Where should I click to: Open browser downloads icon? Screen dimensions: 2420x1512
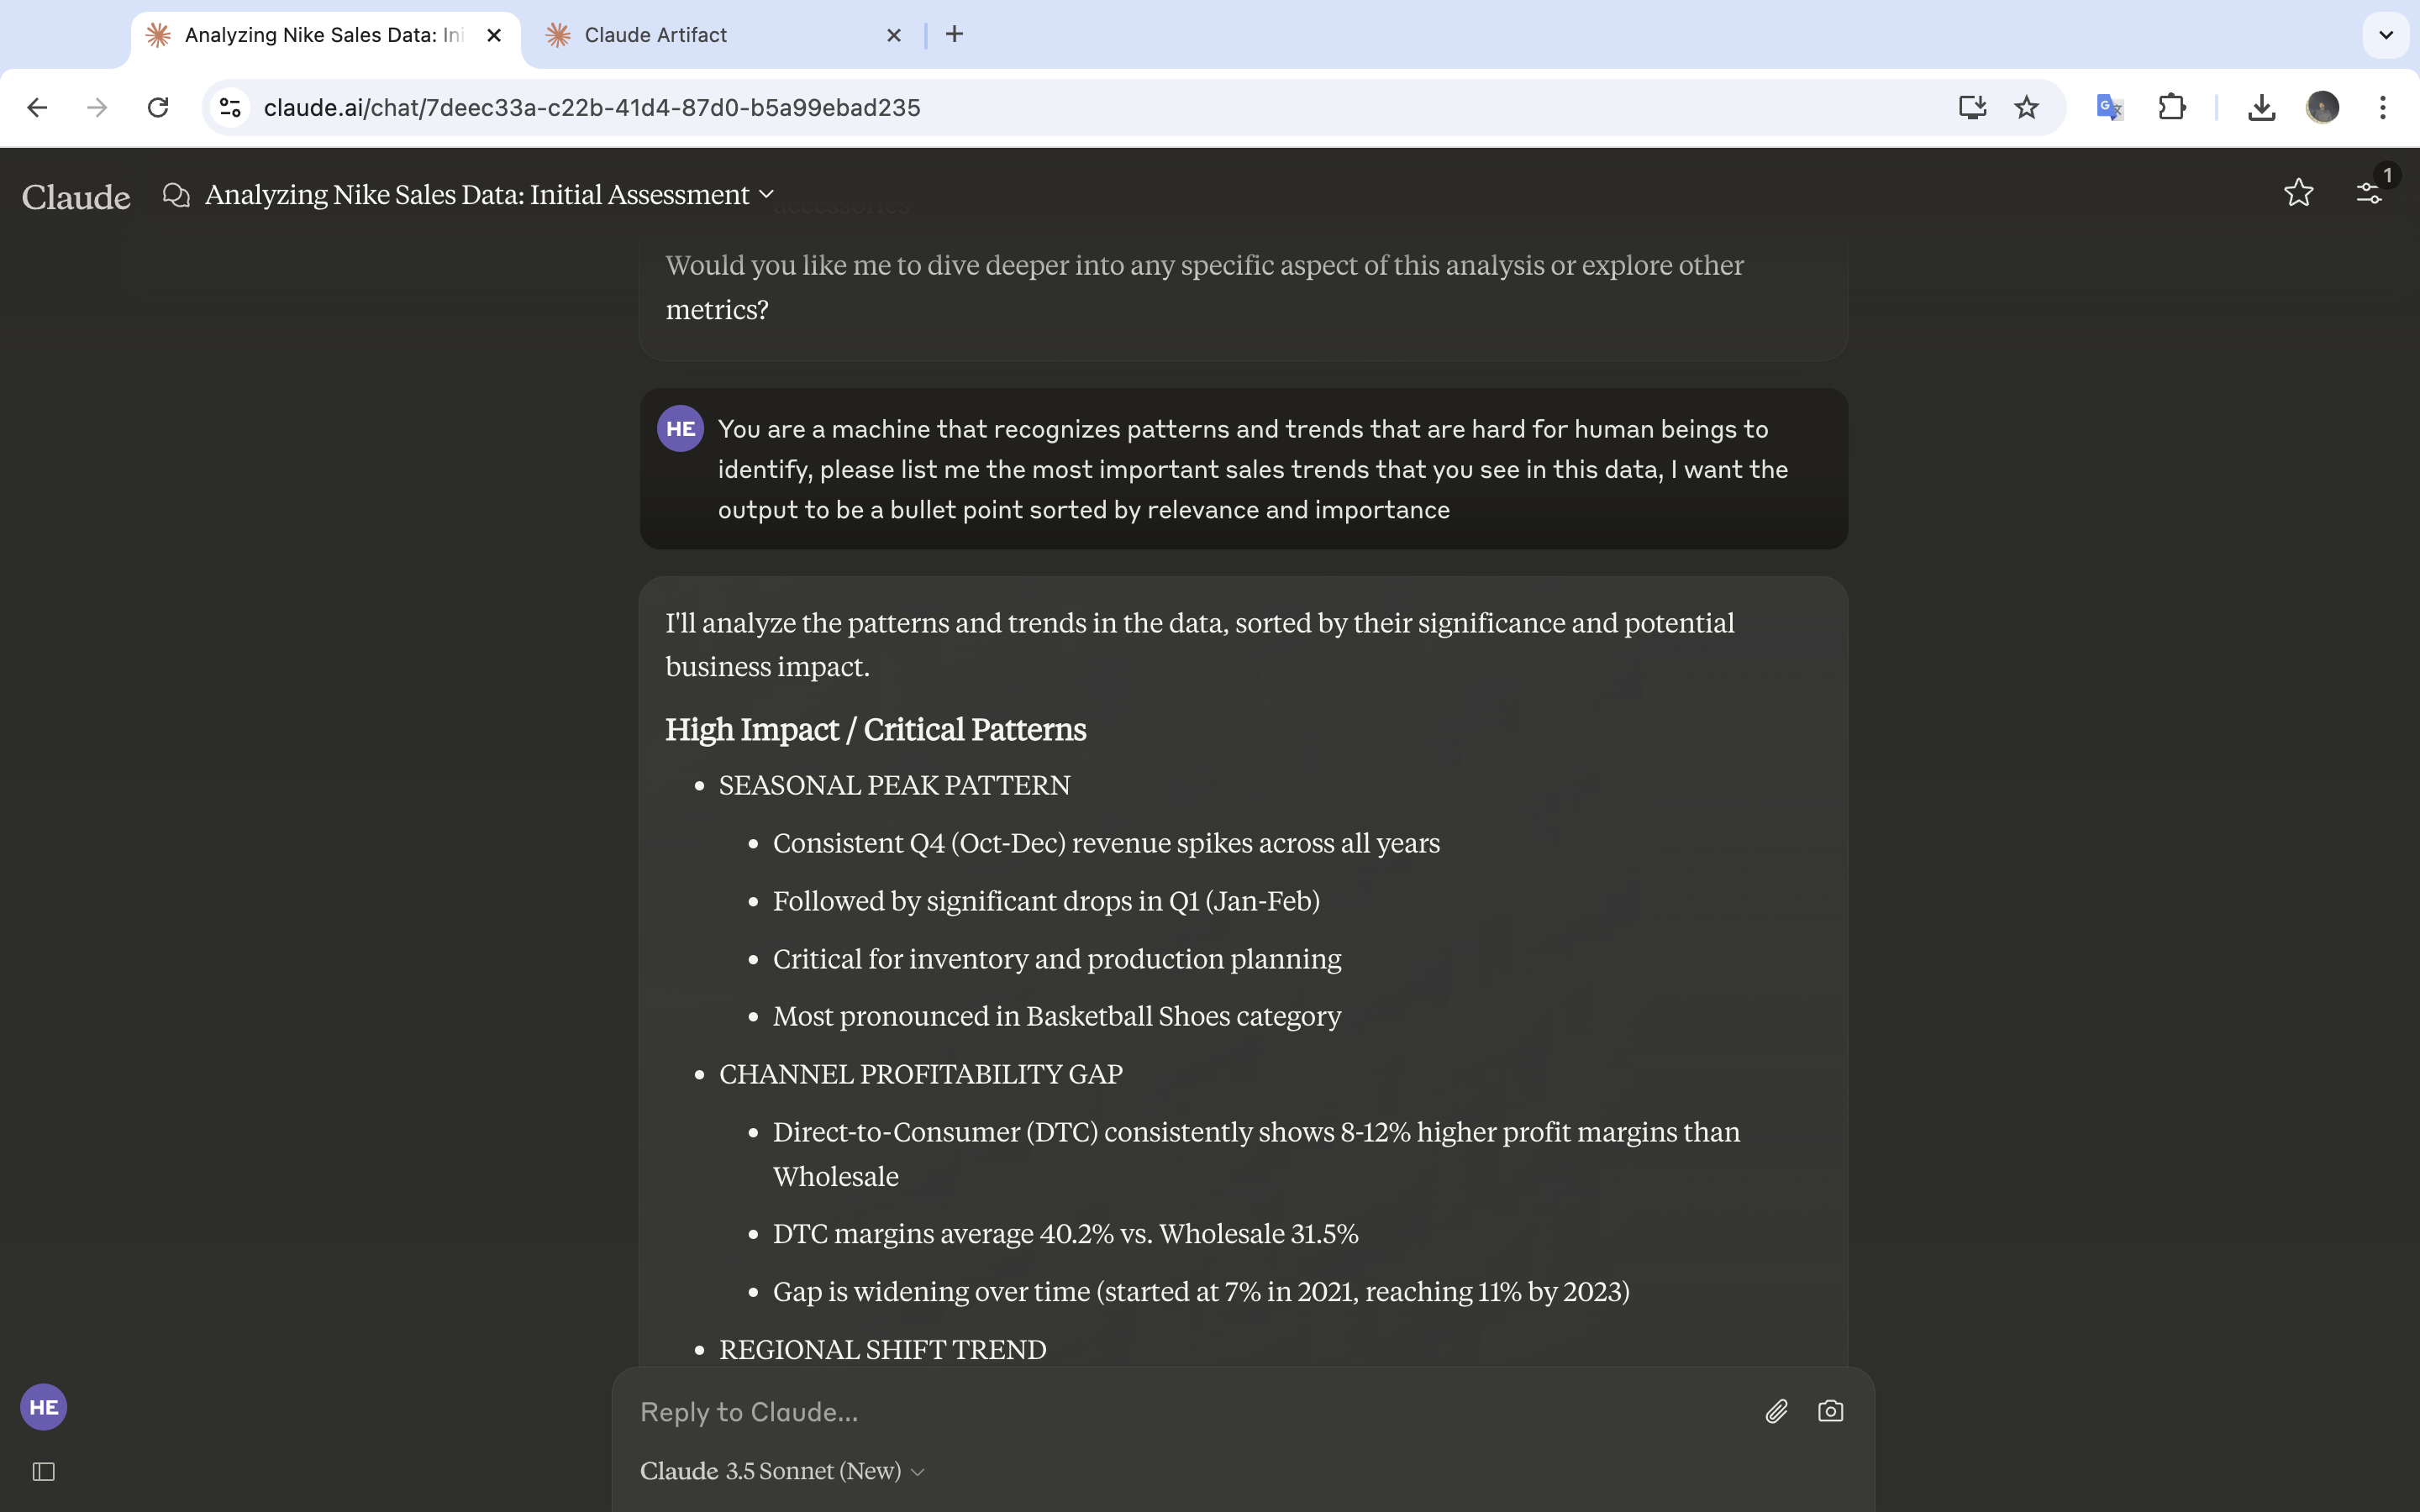(2261, 107)
